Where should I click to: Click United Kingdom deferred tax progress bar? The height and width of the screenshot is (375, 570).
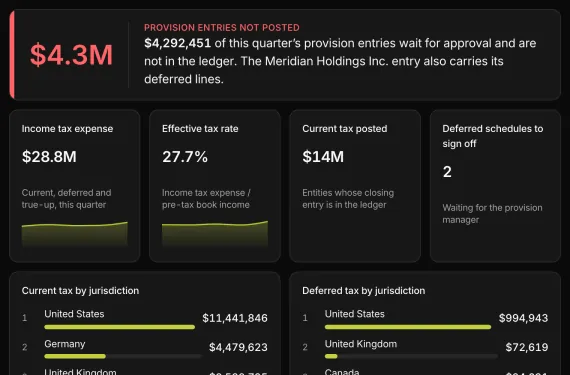(411, 356)
